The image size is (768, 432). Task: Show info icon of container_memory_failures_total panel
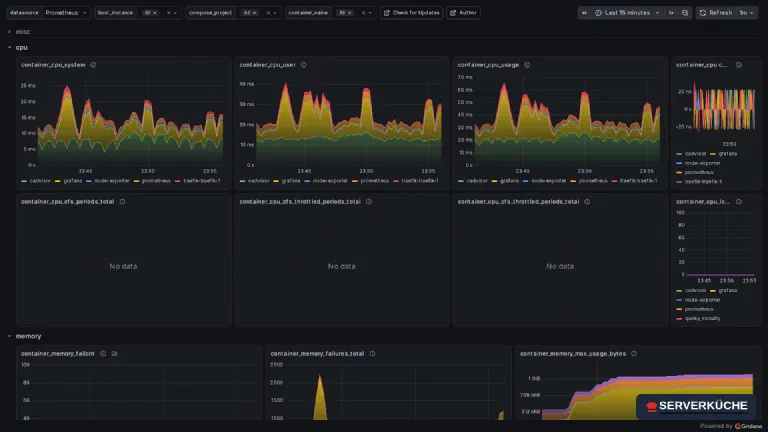coord(372,354)
